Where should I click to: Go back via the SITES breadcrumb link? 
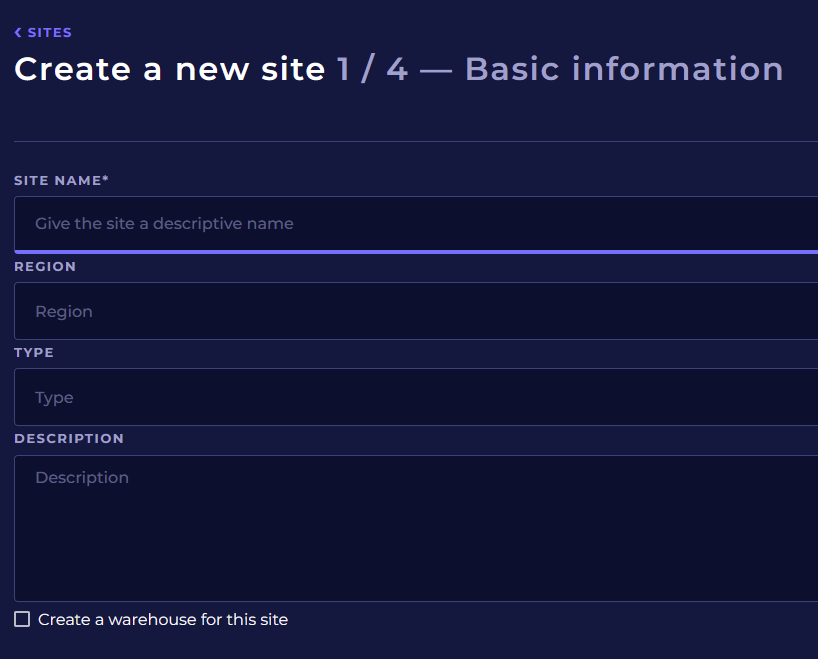[x=49, y=33]
